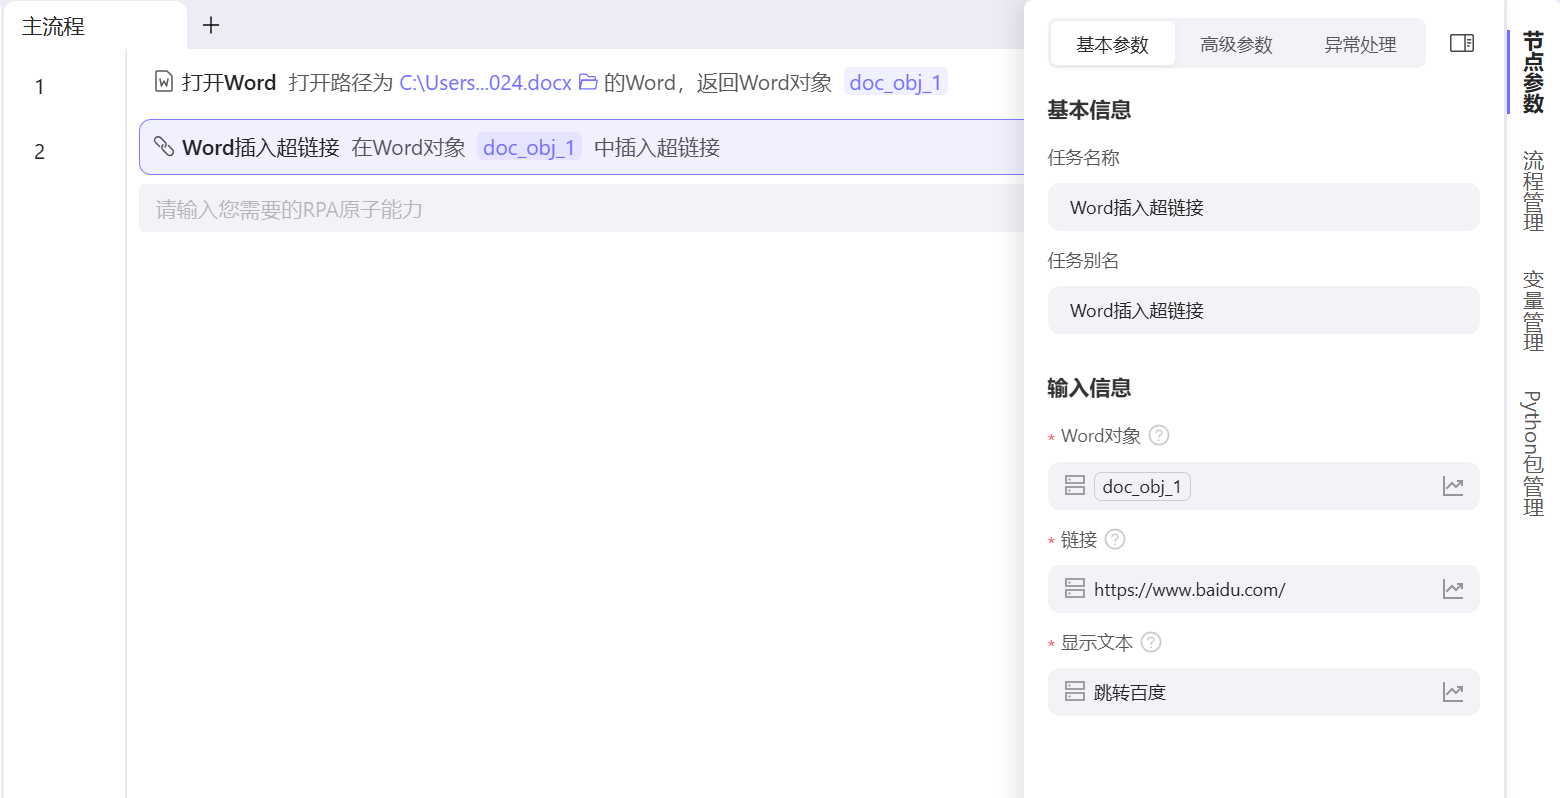Click the variable icon in the Word对象 field
1560x798 pixels.
pos(1074,485)
